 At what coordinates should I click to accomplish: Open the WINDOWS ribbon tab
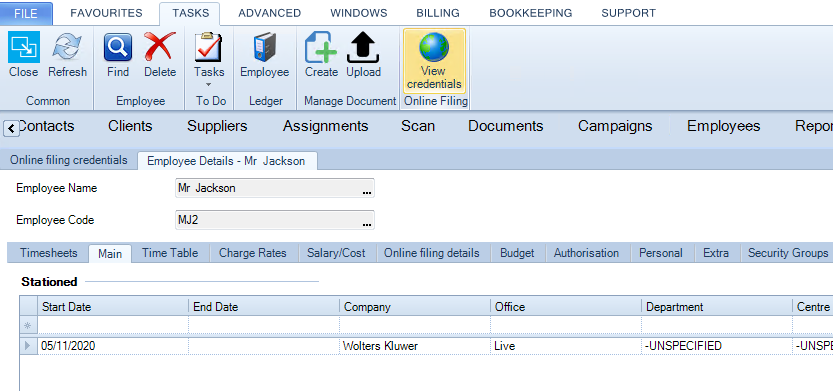(x=359, y=13)
